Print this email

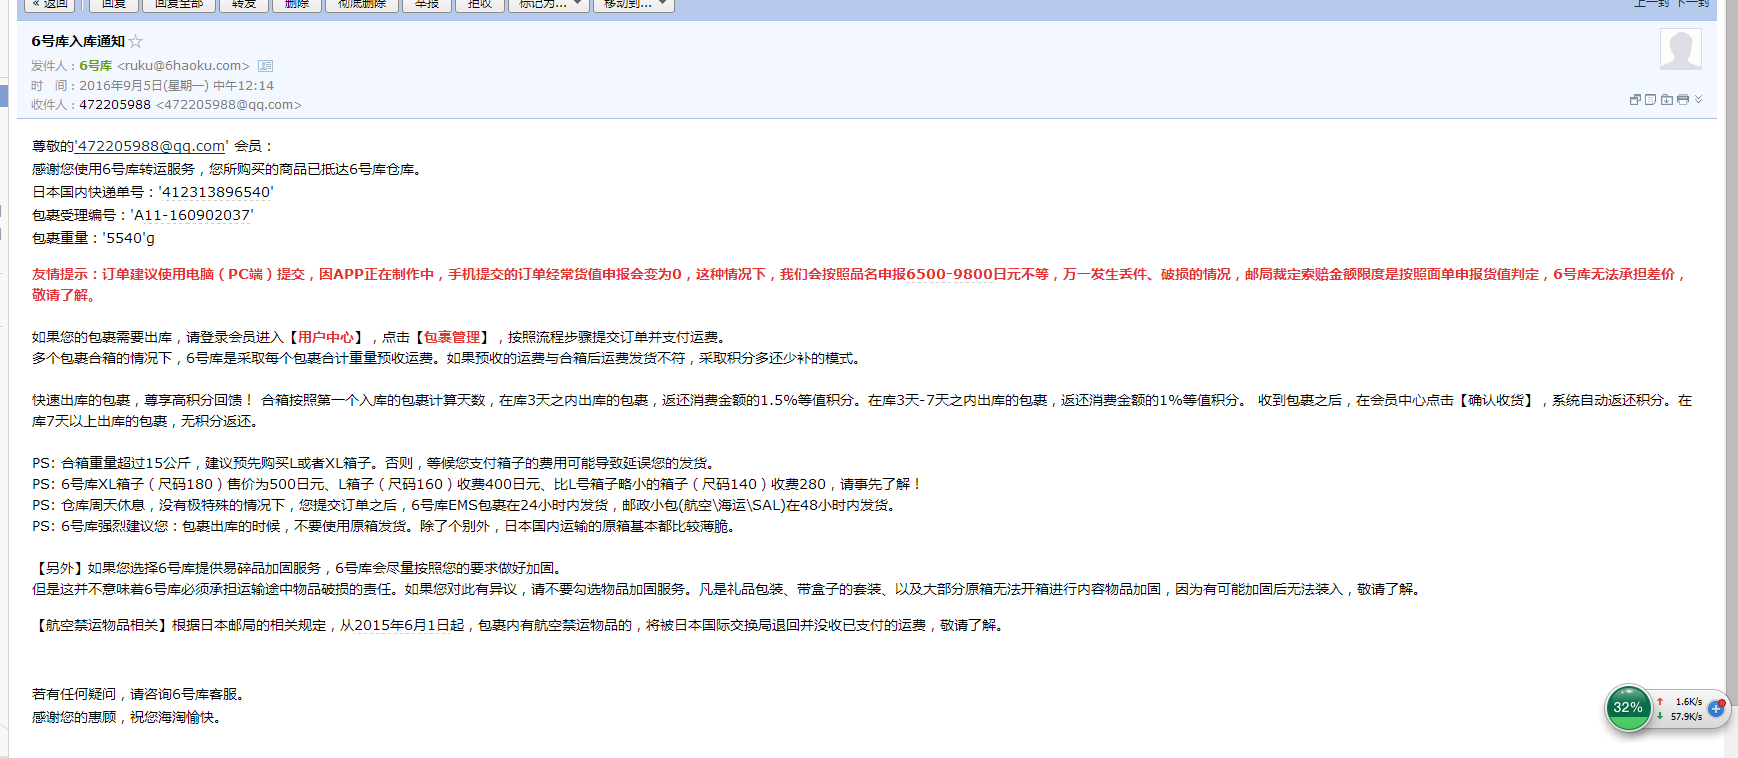click(1683, 100)
